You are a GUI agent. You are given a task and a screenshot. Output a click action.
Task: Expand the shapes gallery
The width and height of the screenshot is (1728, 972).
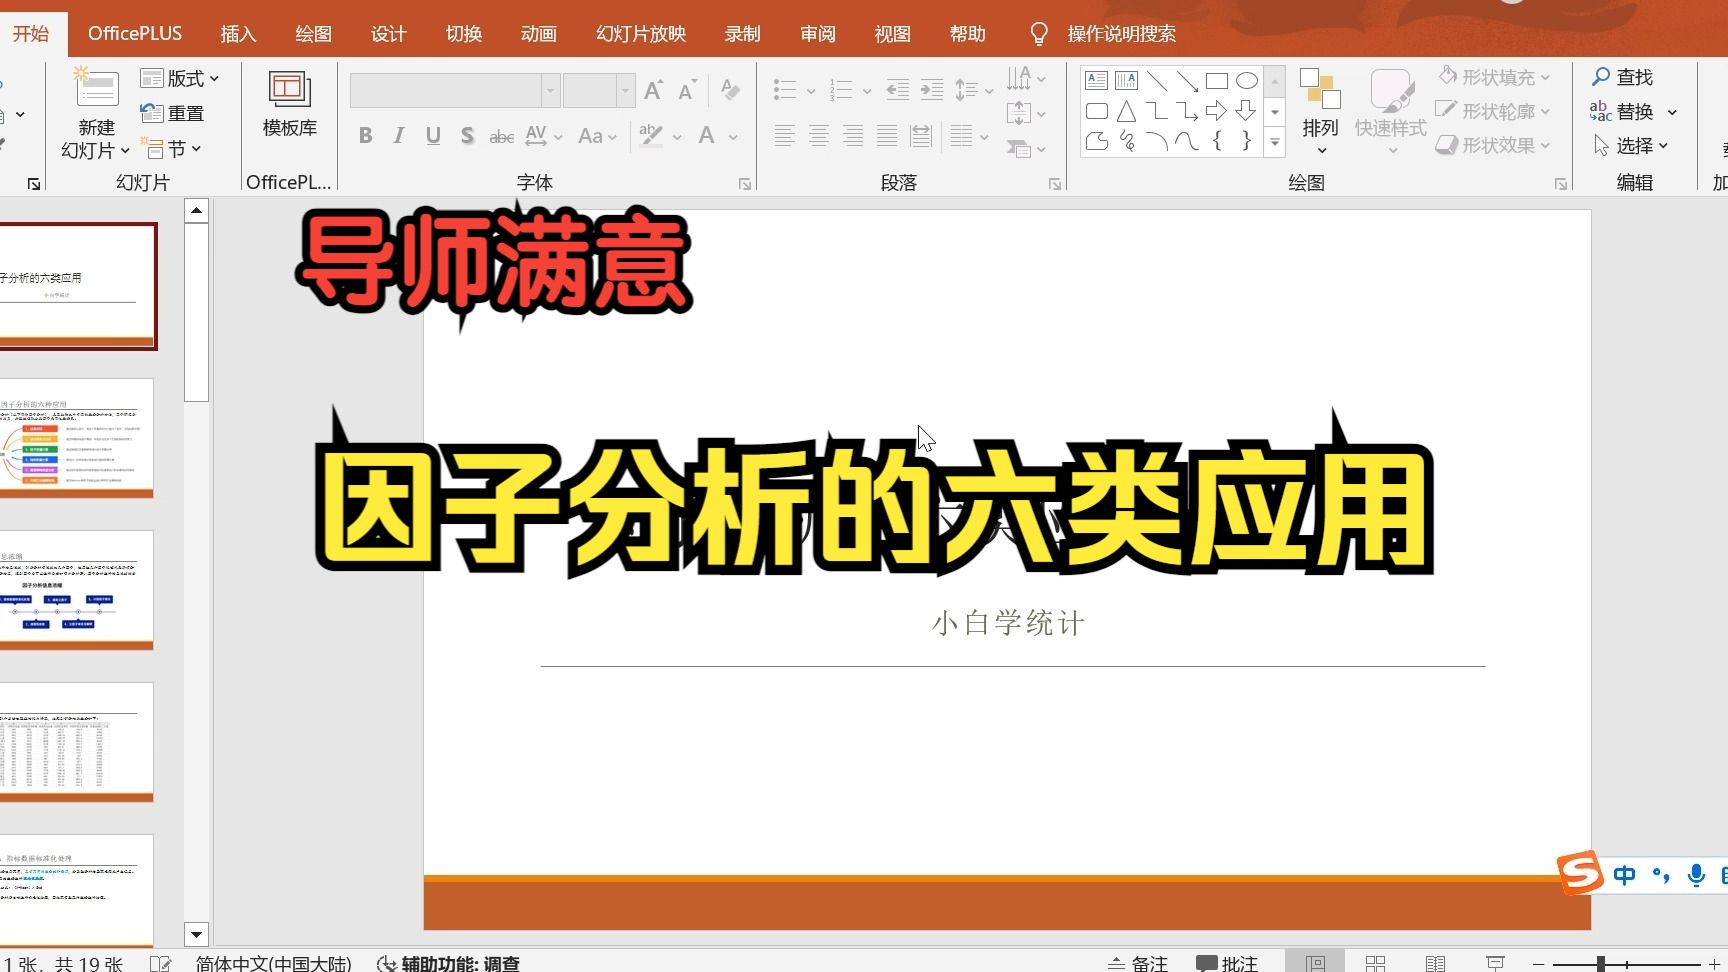[x=1274, y=143]
